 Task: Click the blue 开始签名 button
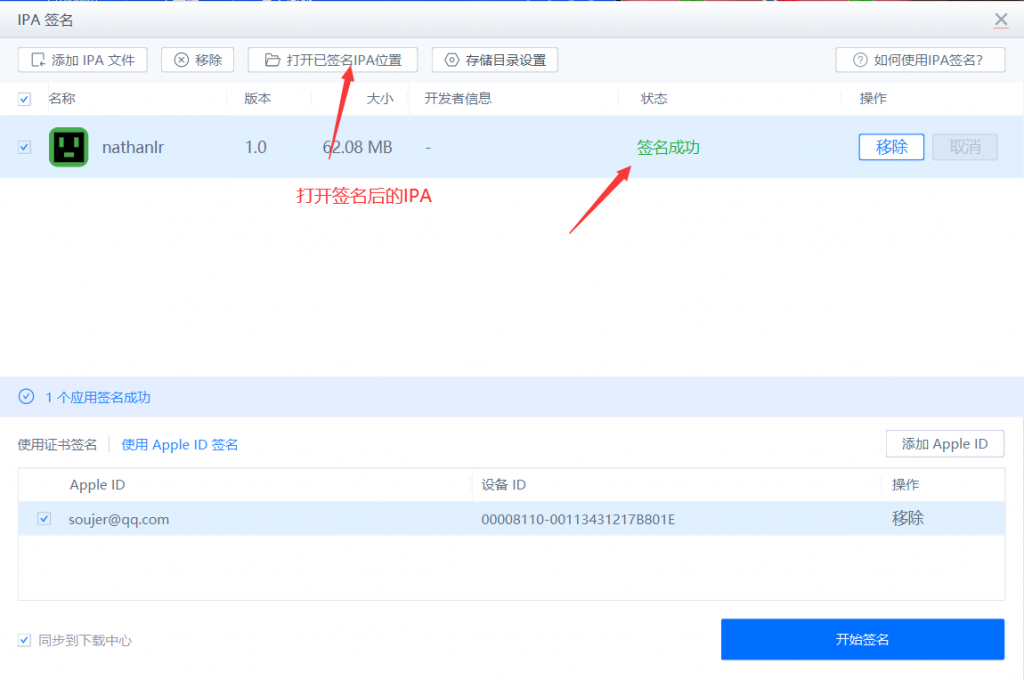pyautogui.click(x=862, y=640)
